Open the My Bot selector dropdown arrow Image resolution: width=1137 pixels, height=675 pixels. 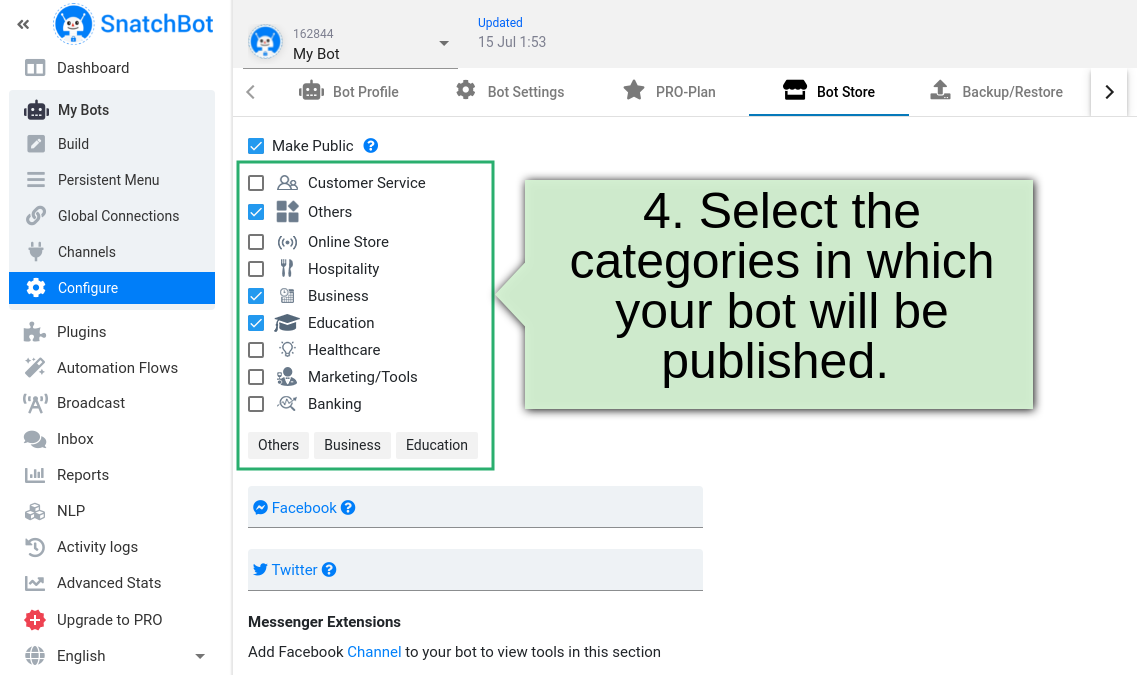click(444, 44)
